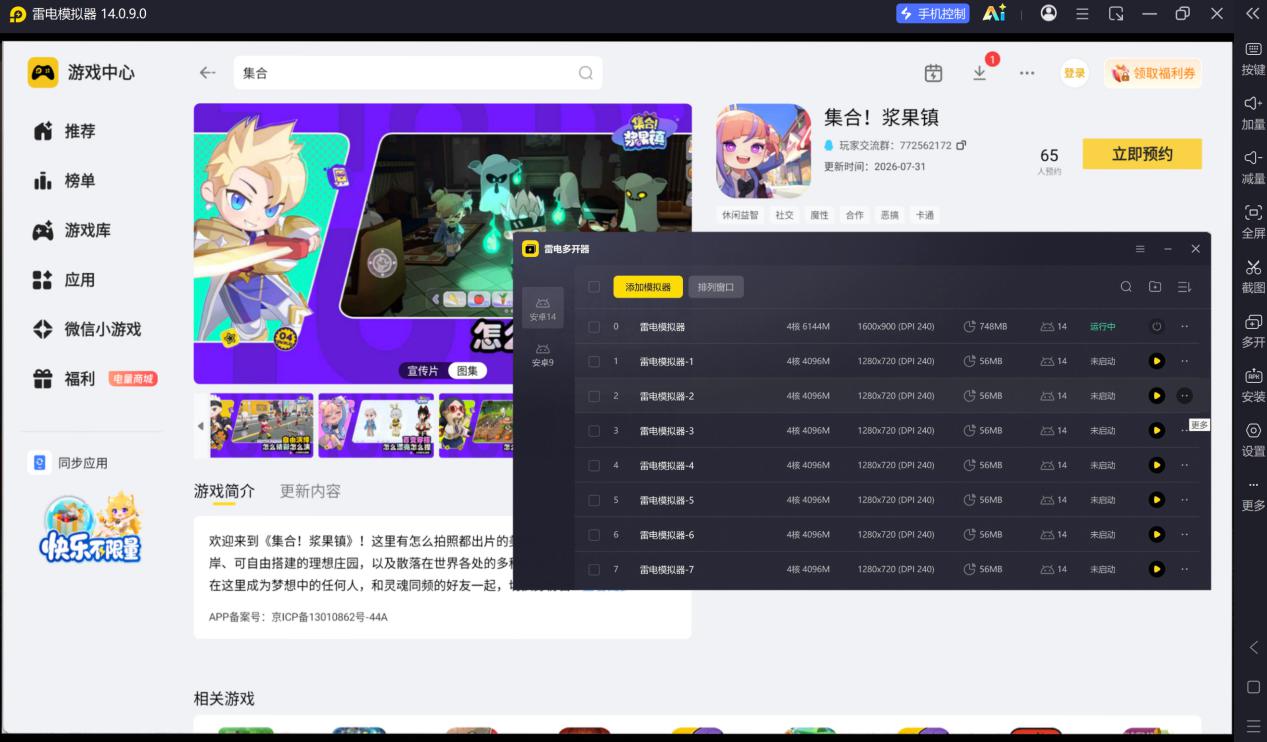
Task: Go back with the left arrow in 游戏中心
Action: 207,73
